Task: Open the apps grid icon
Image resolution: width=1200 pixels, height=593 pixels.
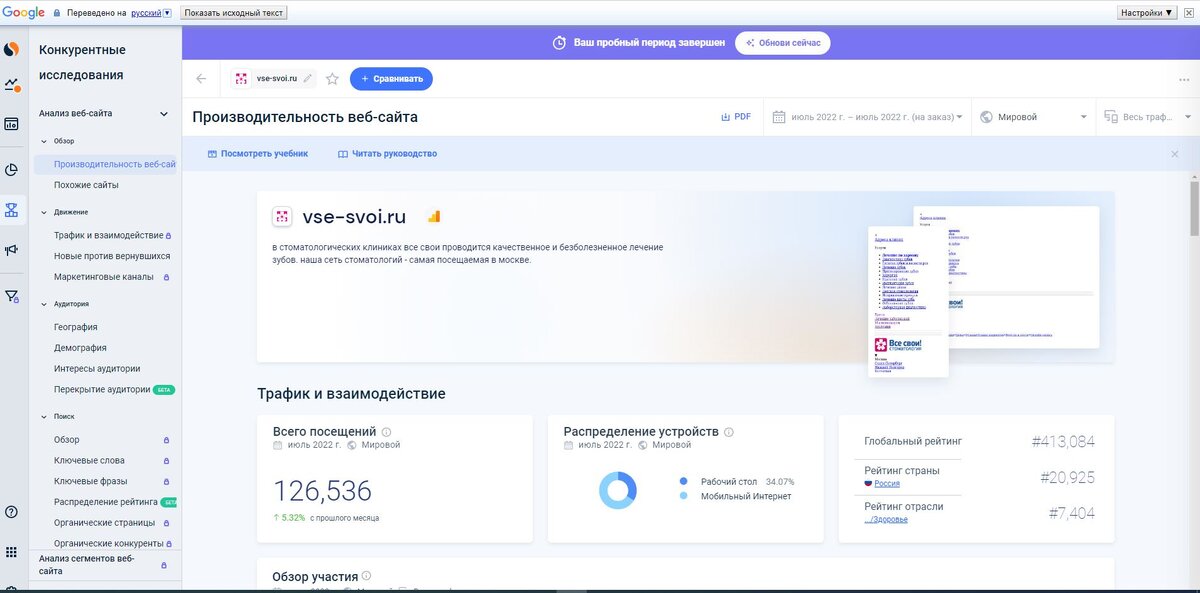Action: point(11,551)
